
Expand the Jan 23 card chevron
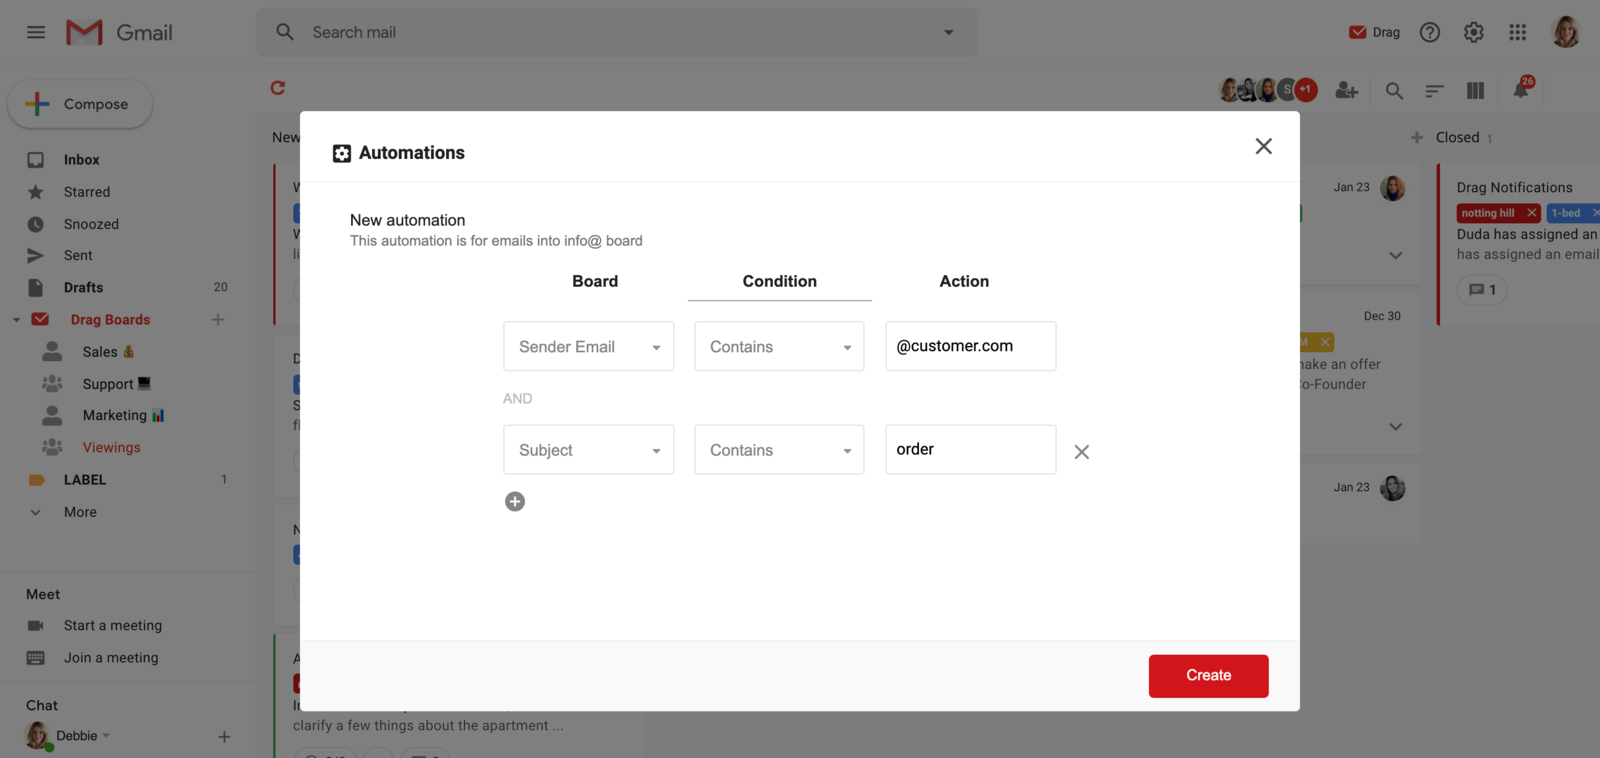point(1395,256)
